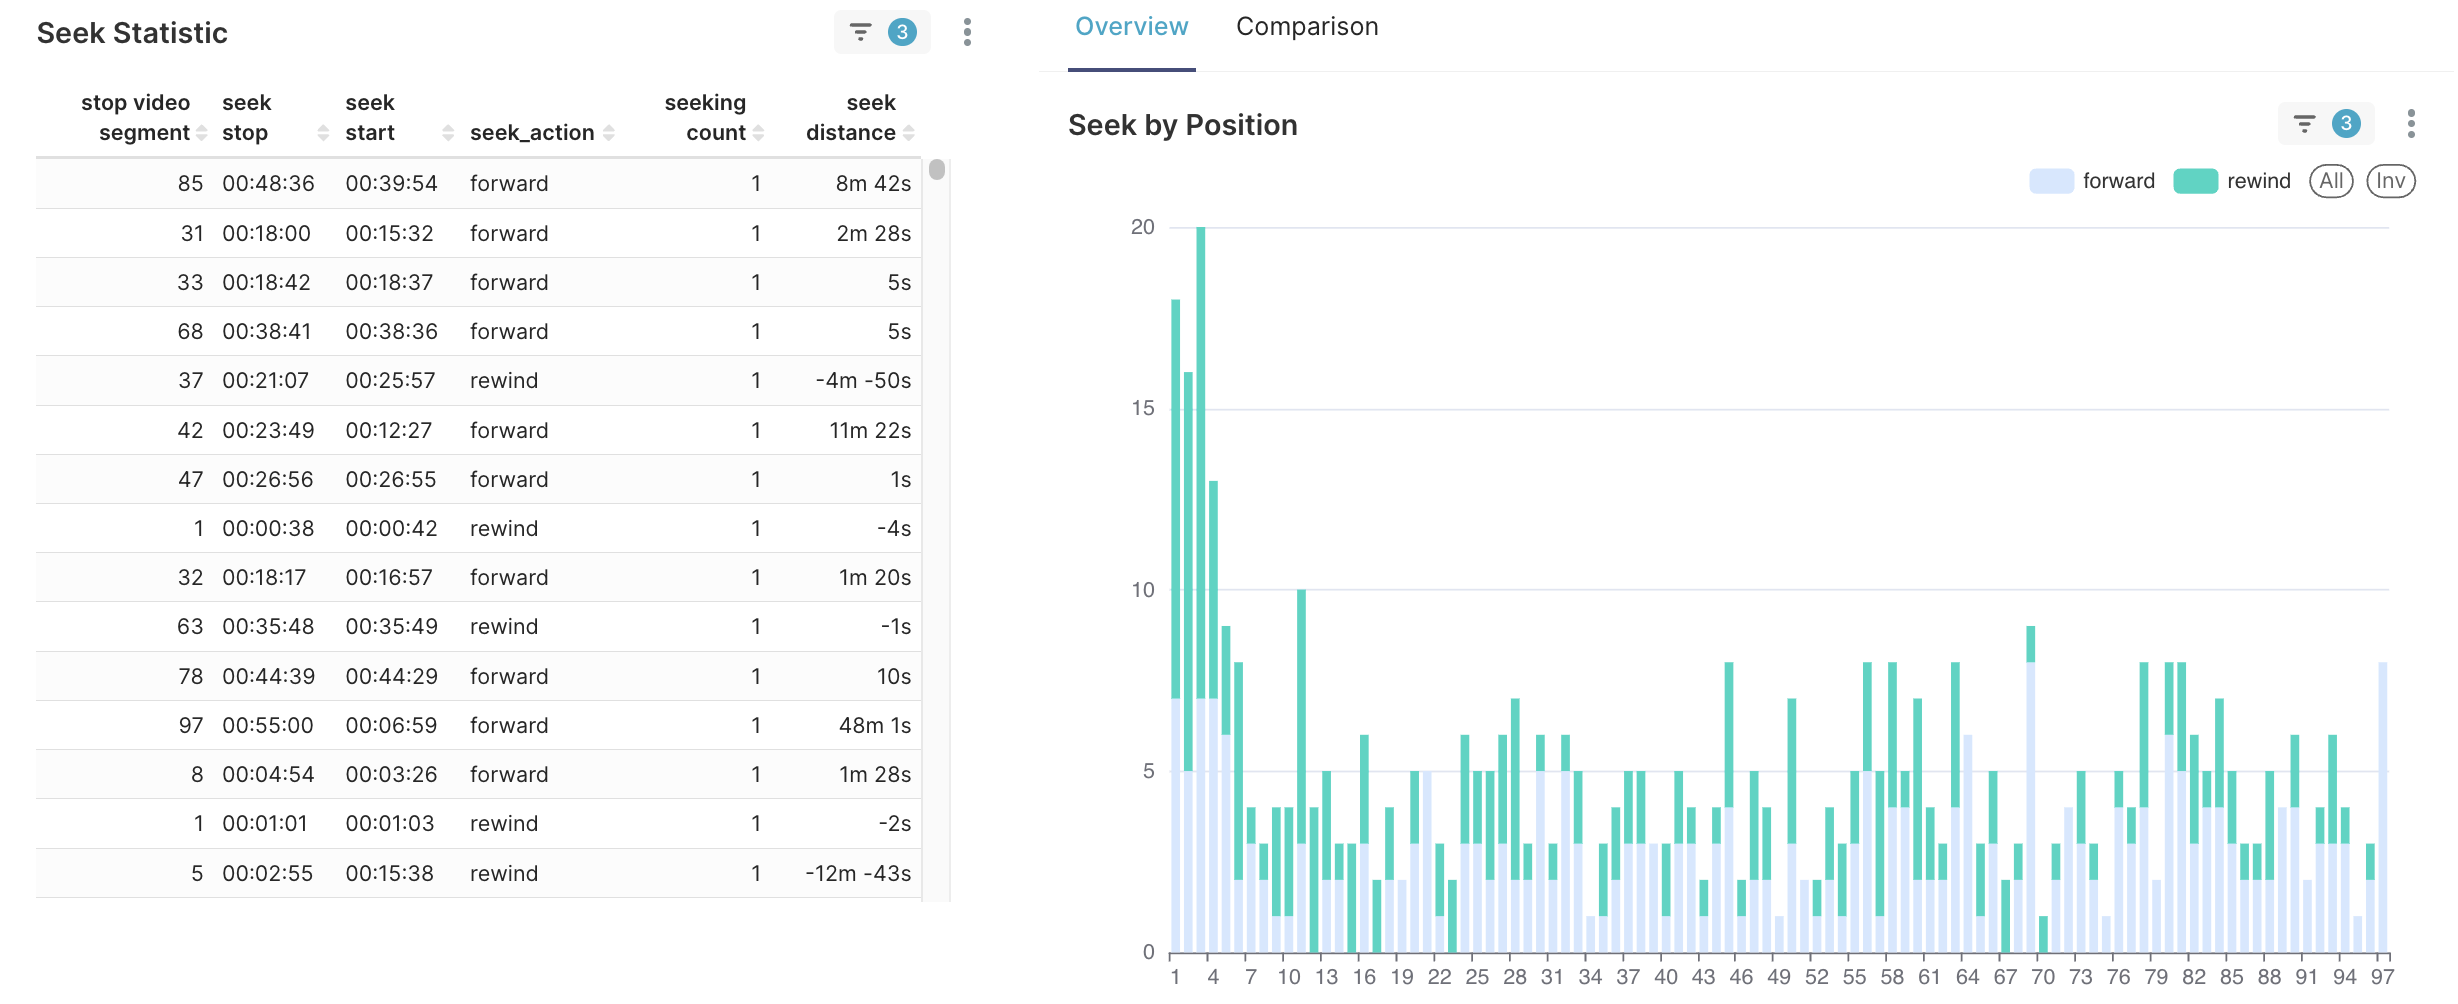Click the seek stop cell 00:04:54
The height and width of the screenshot is (1004, 2458).
(268, 775)
